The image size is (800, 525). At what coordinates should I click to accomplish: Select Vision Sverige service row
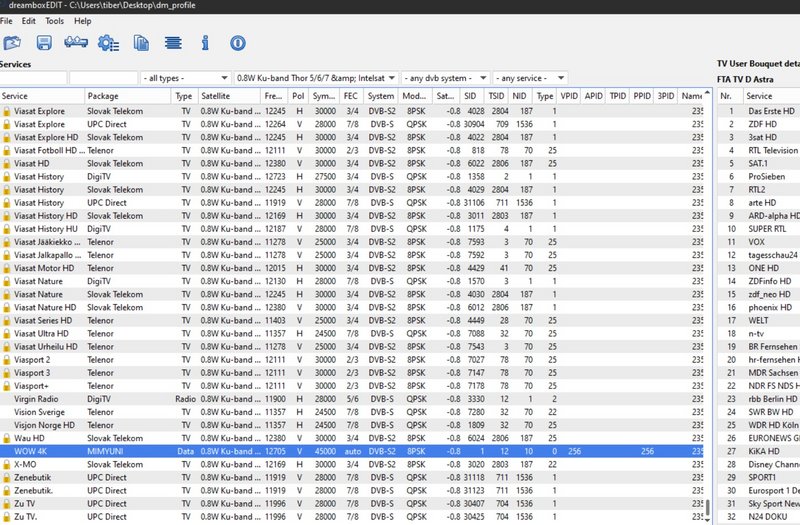click(x=352, y=412)
